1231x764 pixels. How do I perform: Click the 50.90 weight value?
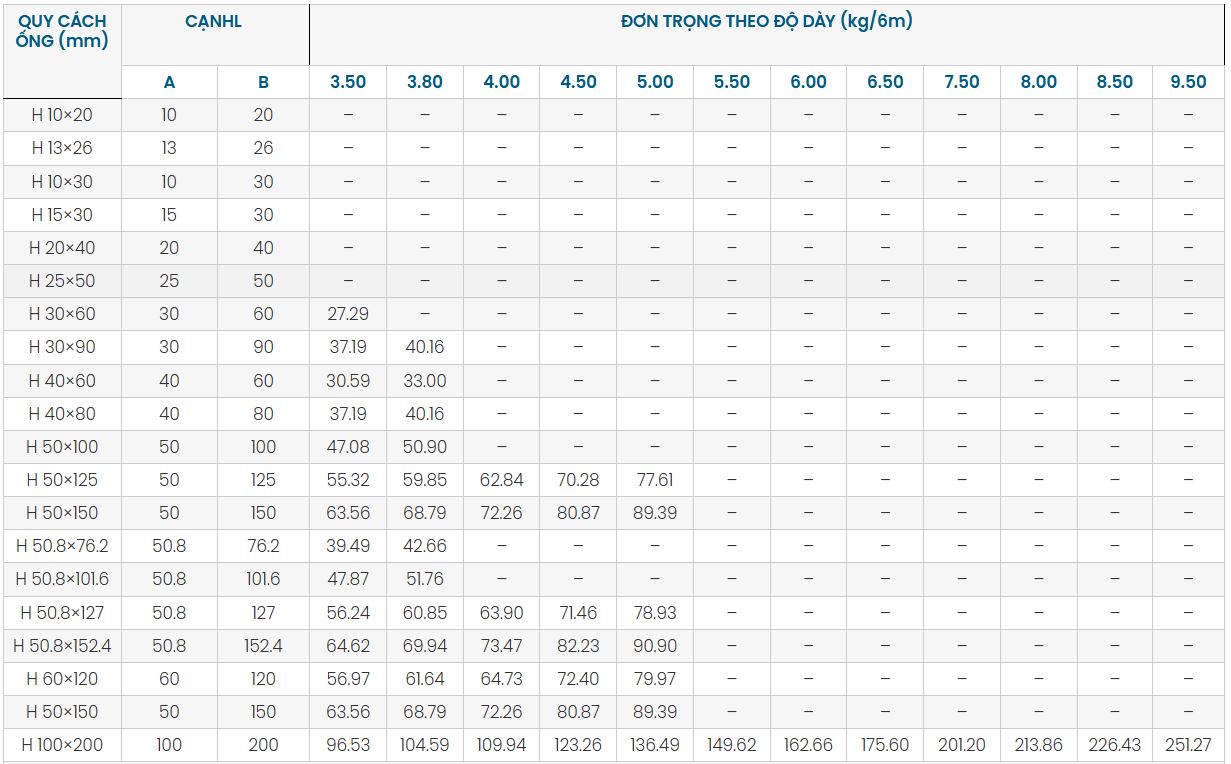[x=425, y=447]
